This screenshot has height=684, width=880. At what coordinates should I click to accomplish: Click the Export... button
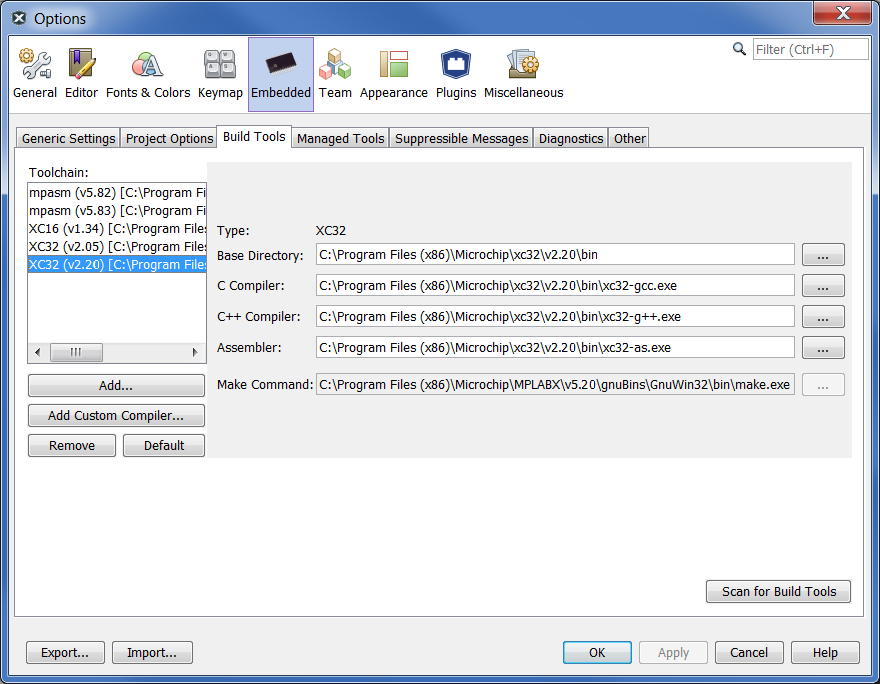tap(65, 653)
